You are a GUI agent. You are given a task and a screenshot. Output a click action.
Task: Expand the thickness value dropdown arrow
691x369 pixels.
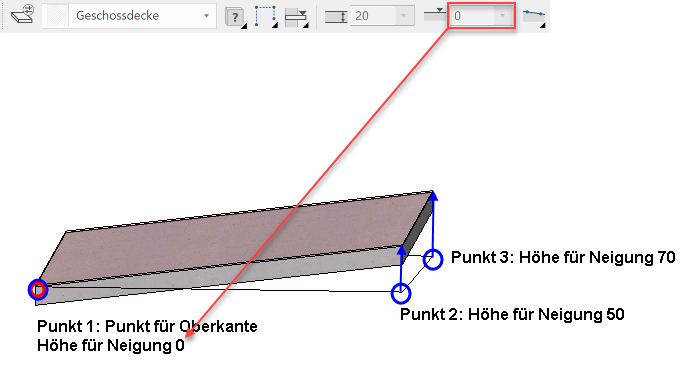pyautogui.click(x=404, y=16)
